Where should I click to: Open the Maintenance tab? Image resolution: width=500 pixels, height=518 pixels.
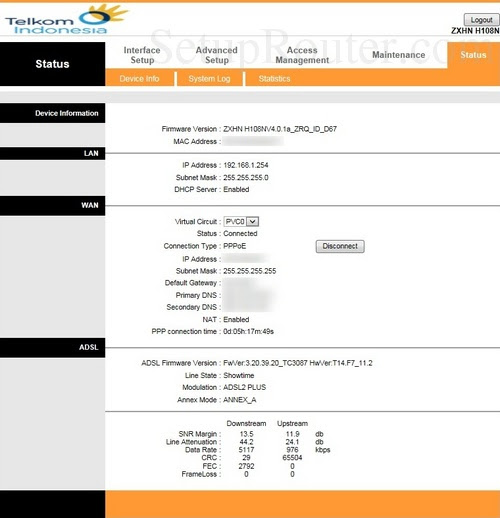coord(399,55)
